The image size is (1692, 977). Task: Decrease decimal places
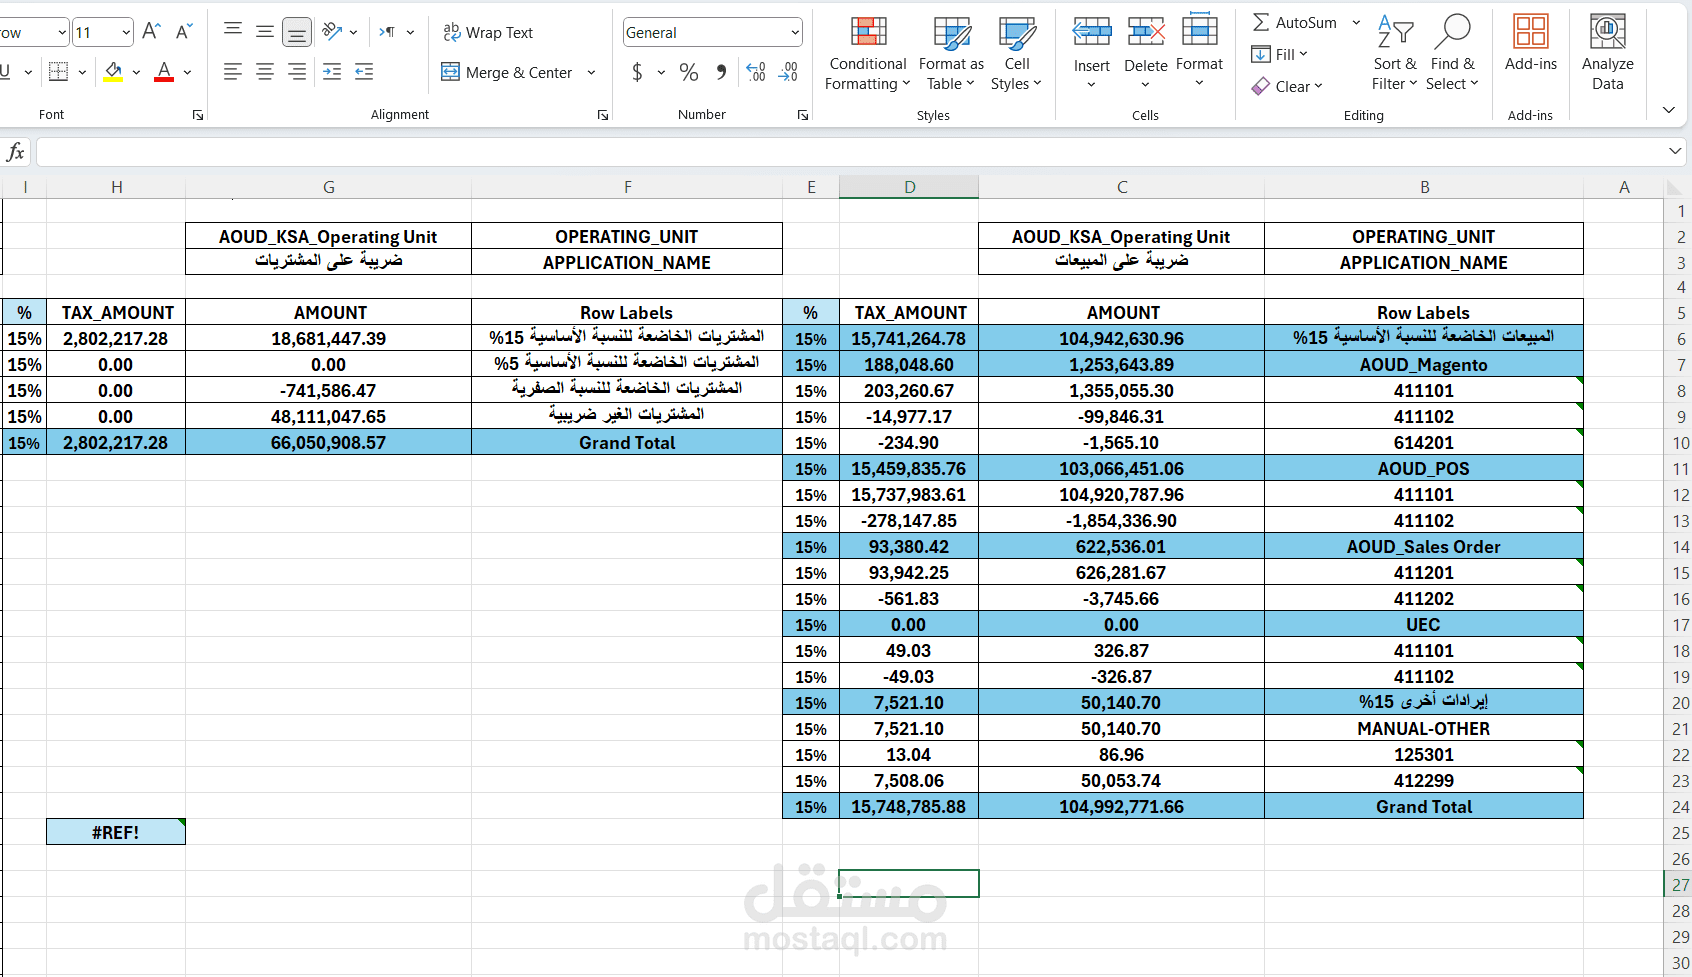[789, 72]
